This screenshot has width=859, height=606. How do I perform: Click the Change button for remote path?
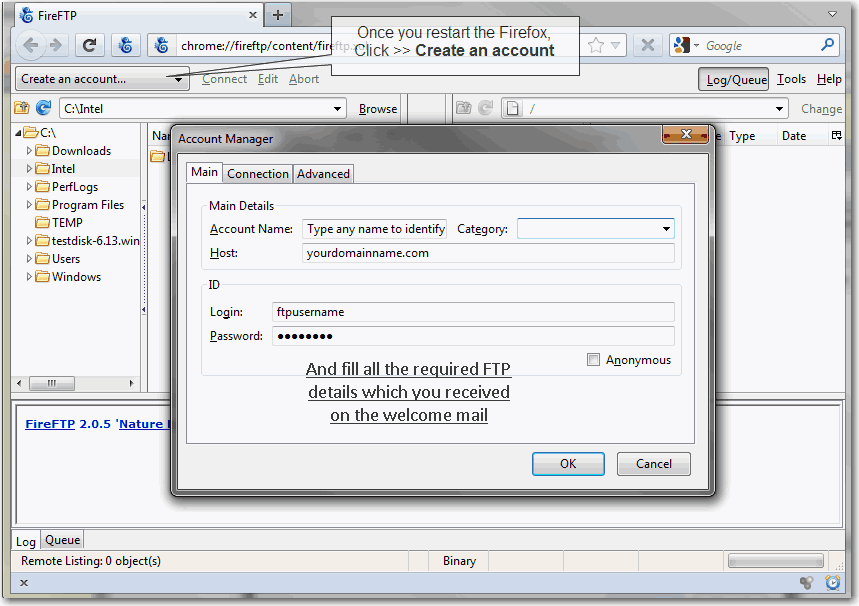pyautogui.click(x=821, y=108)
